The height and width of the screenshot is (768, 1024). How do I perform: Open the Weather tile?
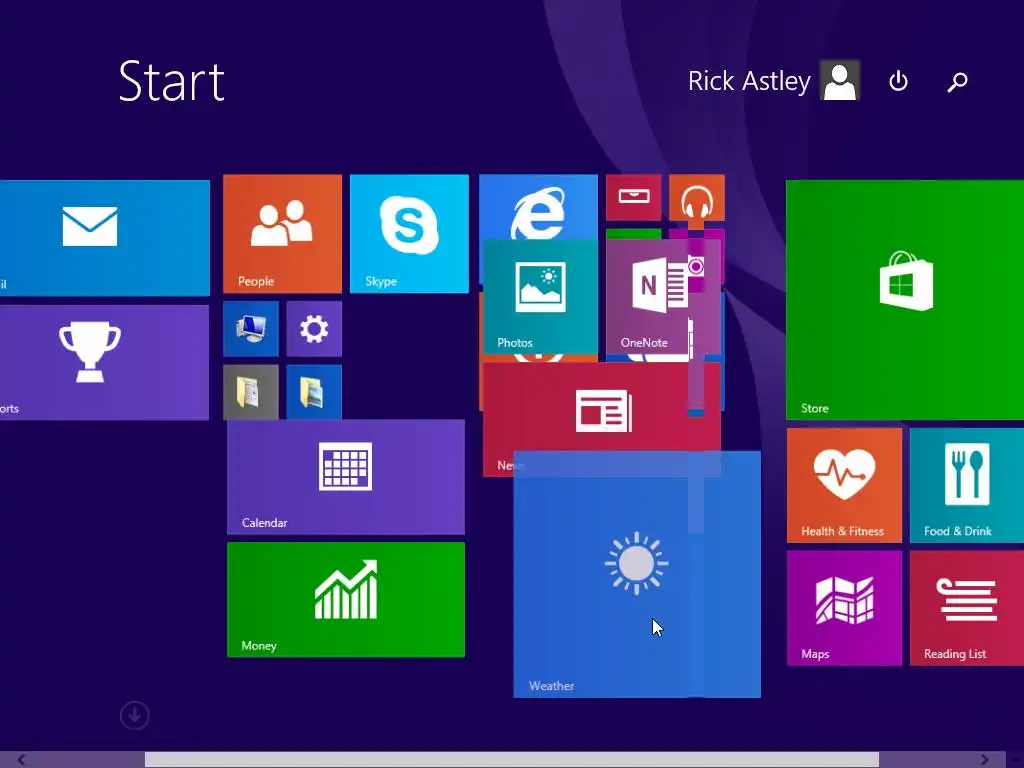[637, 575]
